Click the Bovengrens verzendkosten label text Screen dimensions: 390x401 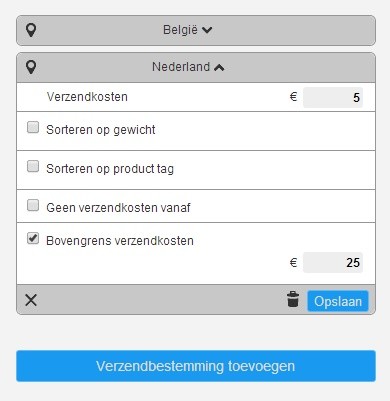(120, 241)
